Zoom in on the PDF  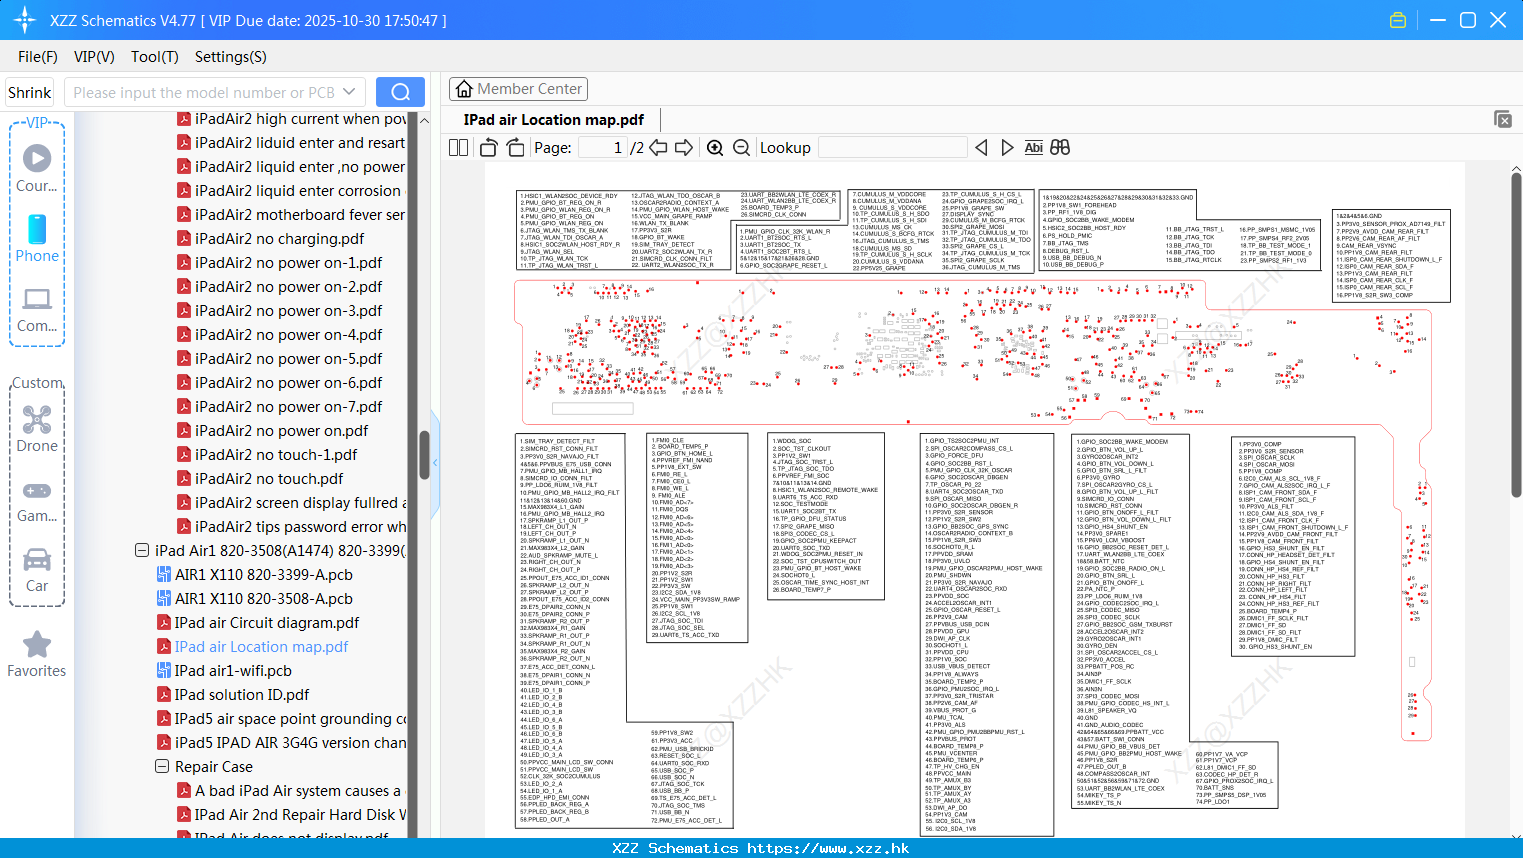(715, 148)
